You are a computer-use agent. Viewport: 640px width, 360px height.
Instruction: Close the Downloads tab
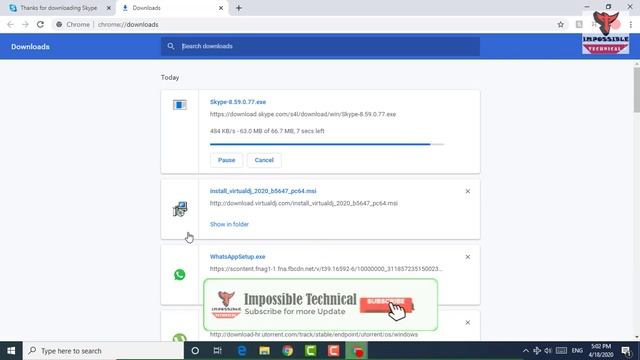(x=221, y=8)
